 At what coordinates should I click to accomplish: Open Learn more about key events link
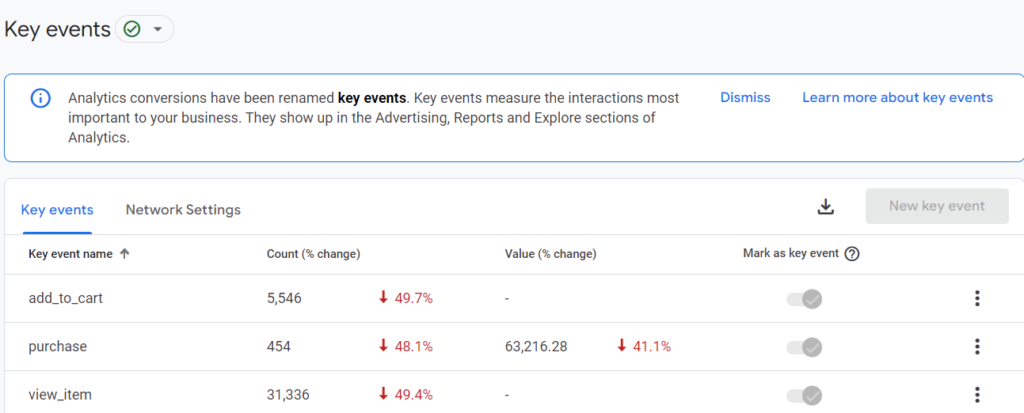point(897,97)
